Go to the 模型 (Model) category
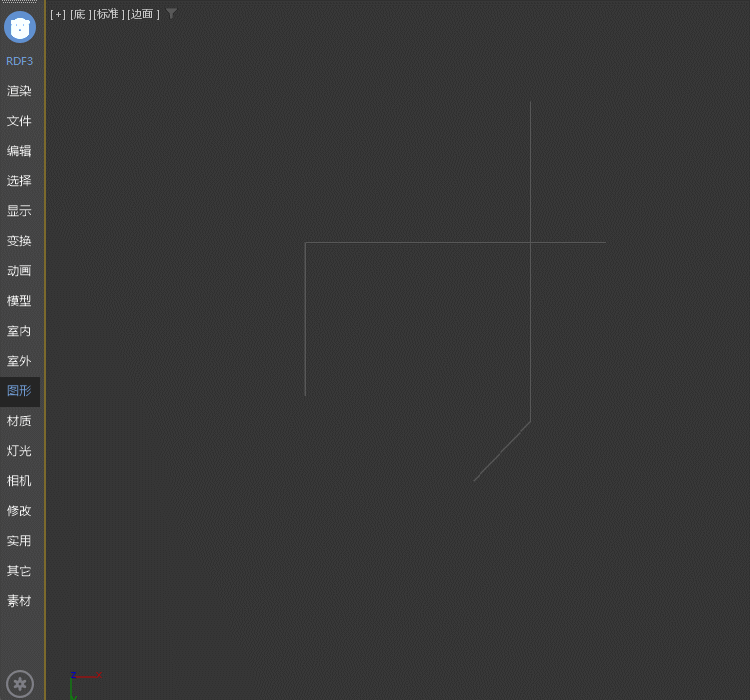 click(20, 301)
